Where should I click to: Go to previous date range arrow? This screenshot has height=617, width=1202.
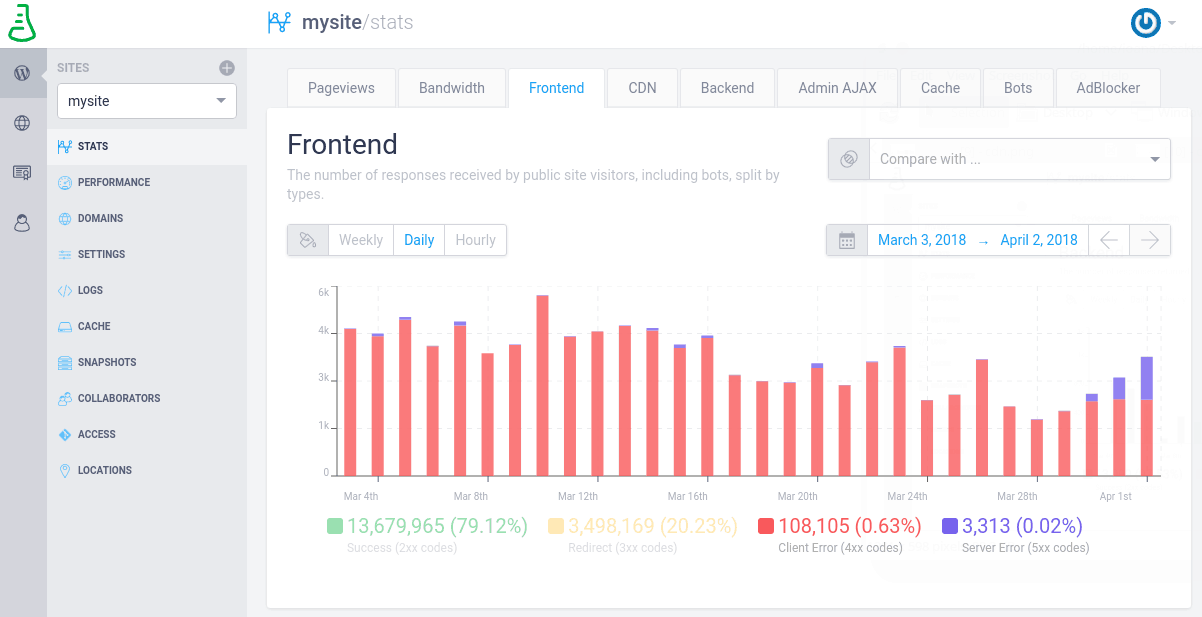[1109, 240]
